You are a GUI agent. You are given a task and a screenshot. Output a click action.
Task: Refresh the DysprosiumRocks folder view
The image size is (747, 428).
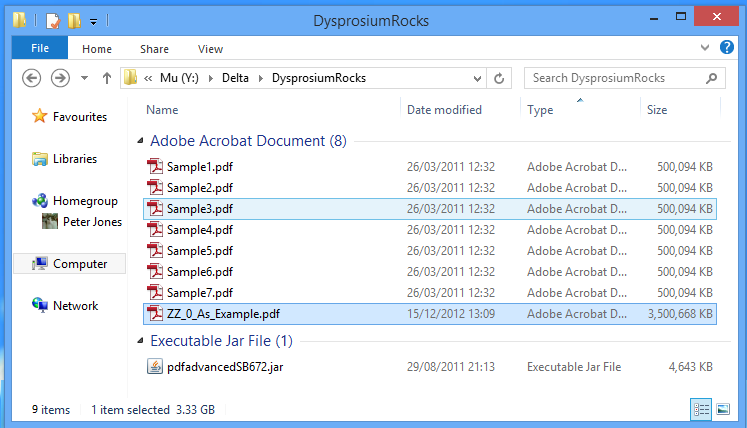502,78
